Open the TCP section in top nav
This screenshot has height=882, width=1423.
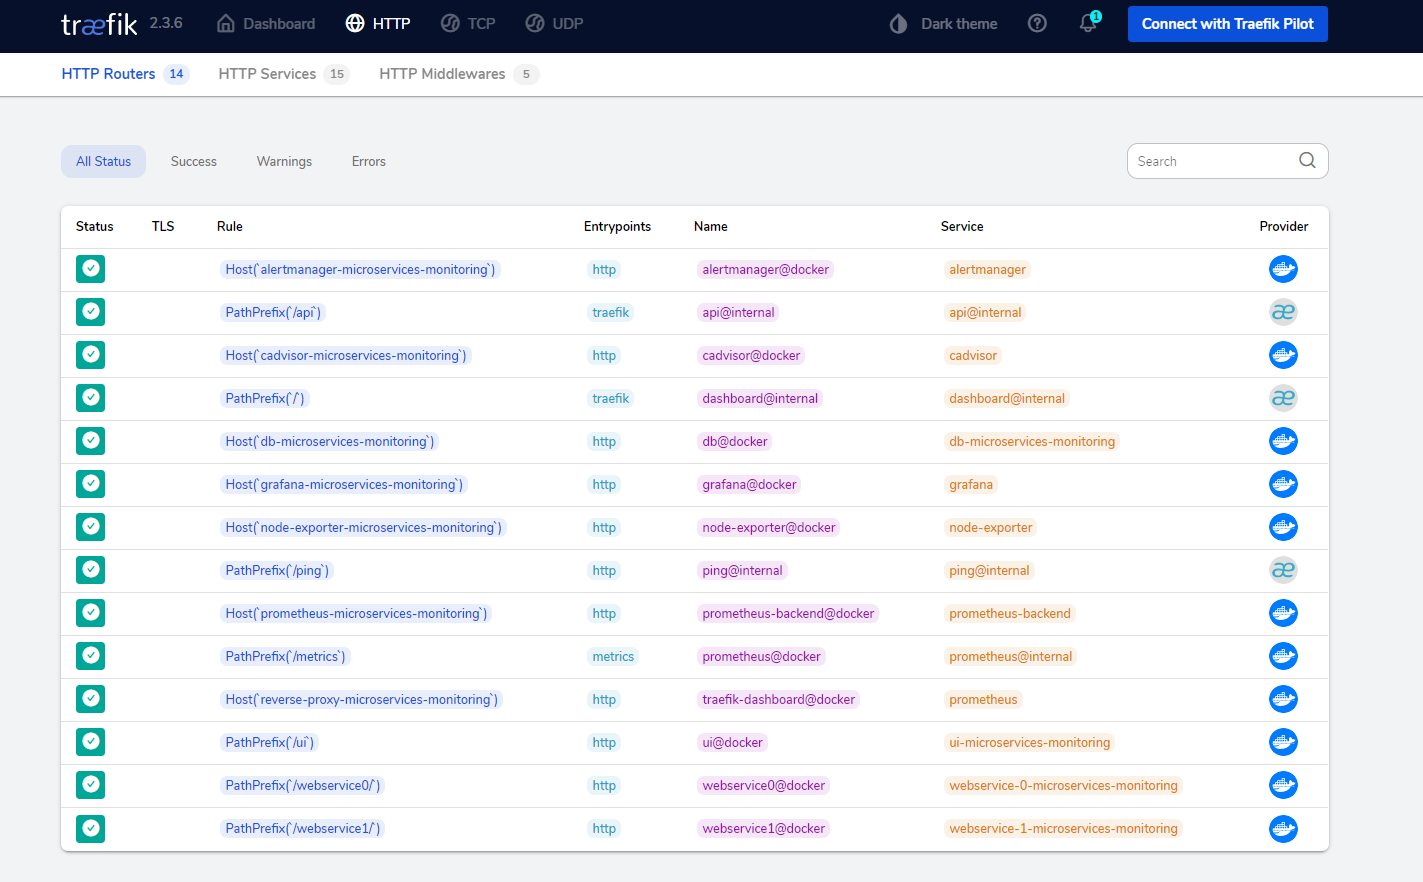pyautogui.click(x=468, y=24)
